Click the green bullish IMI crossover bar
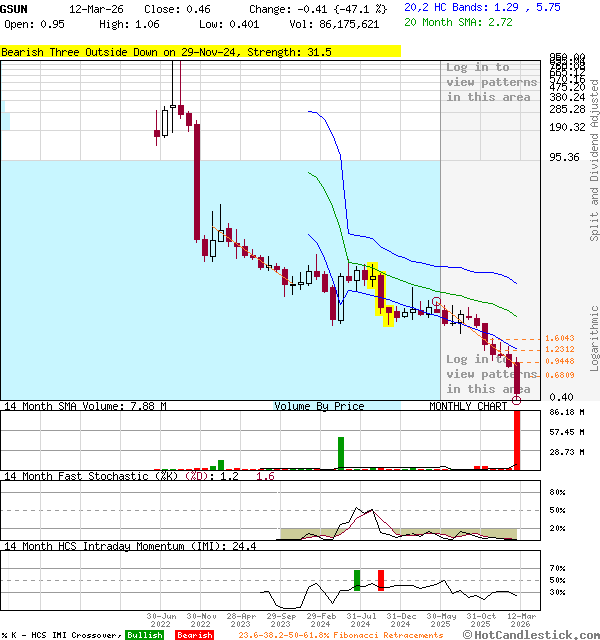The width and height of the screenshot is (600, 640). point(357,580)
